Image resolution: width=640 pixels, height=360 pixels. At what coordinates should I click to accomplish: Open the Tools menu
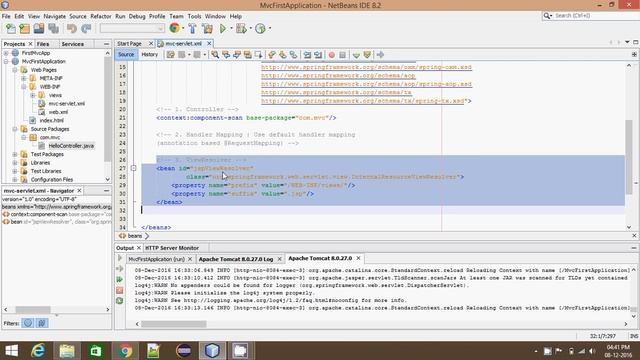tap(194, 16)
